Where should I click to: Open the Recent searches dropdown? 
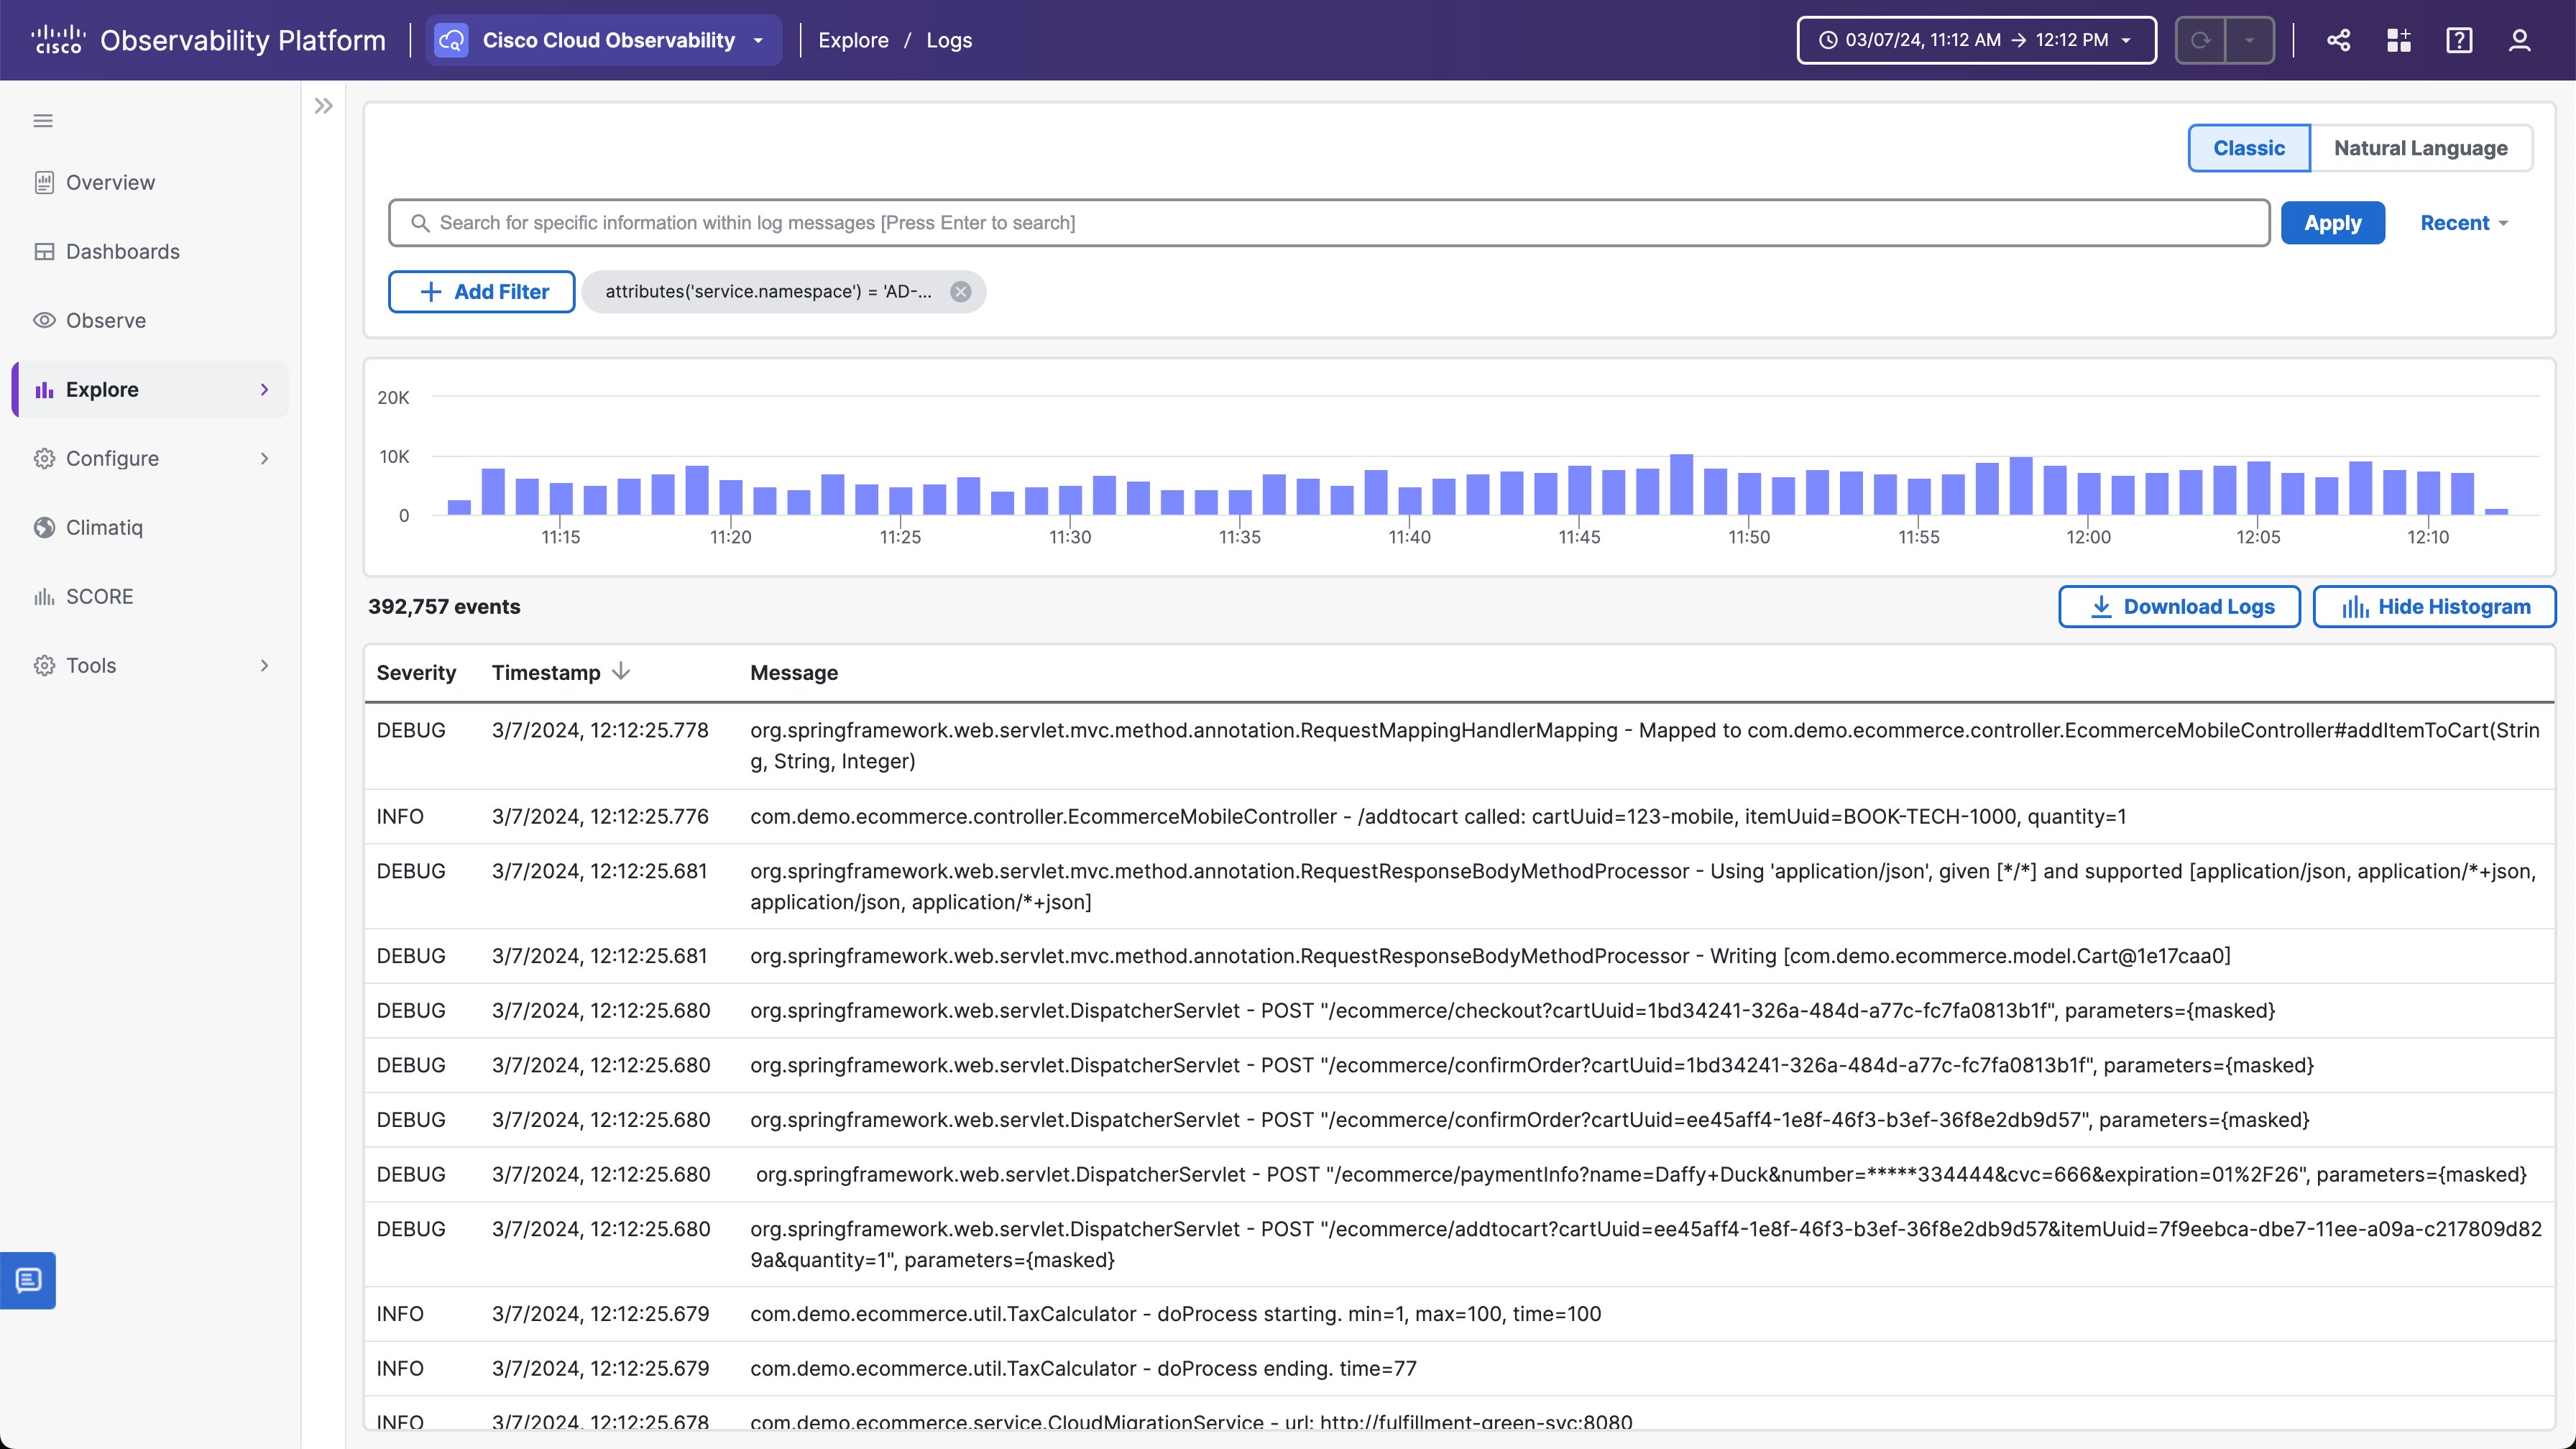click(x=2464, y=223)
